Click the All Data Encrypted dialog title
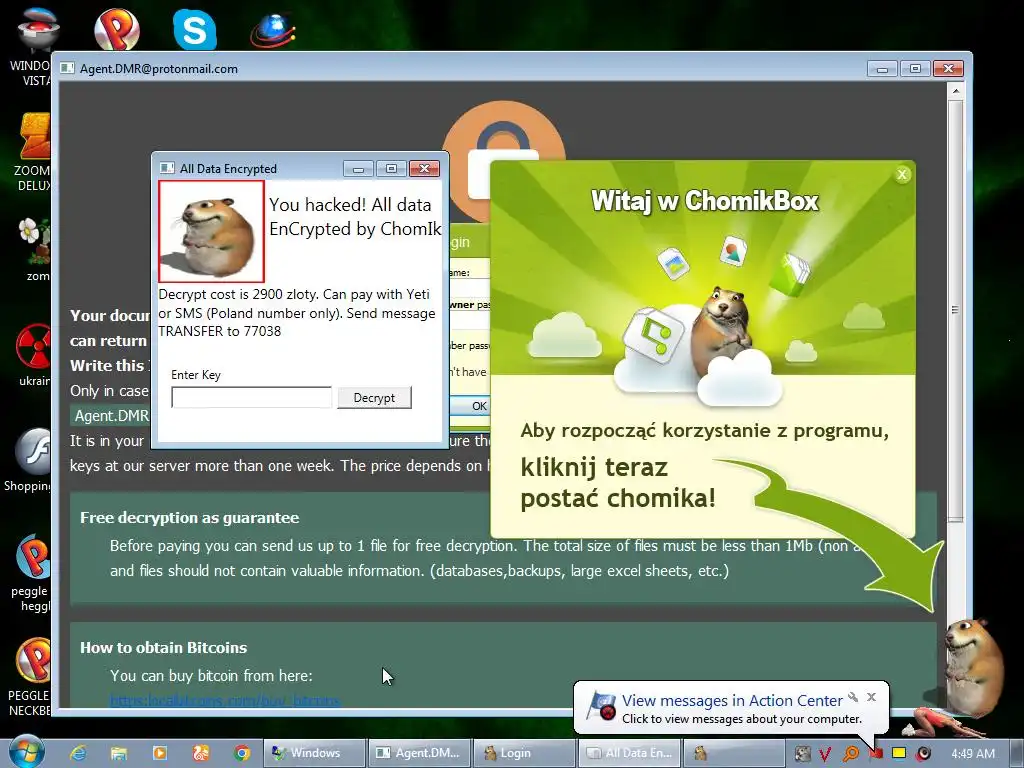The height and width of the screenshot is (768, 1024). pos(228,168)
